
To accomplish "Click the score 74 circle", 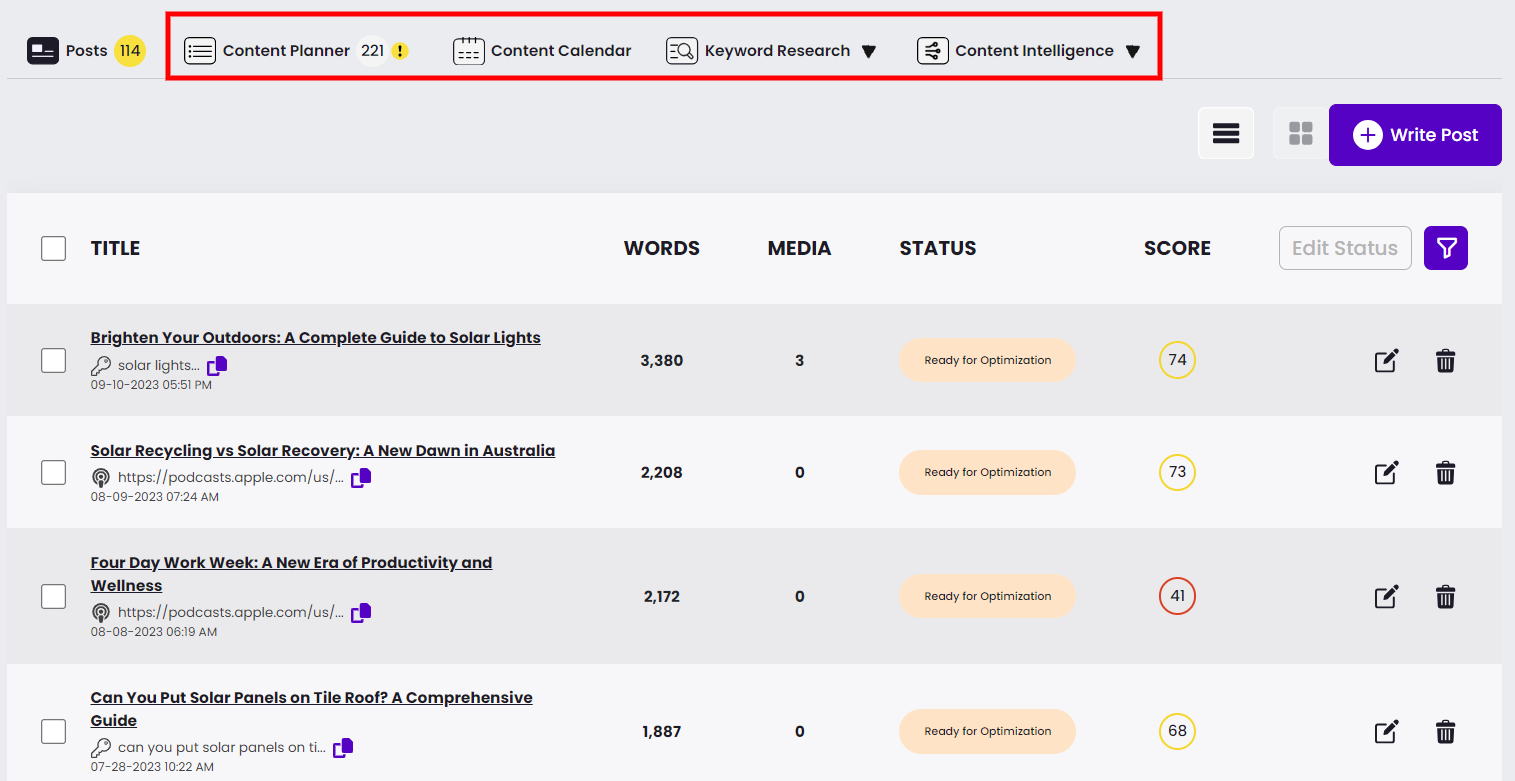I will (1177, 360).
